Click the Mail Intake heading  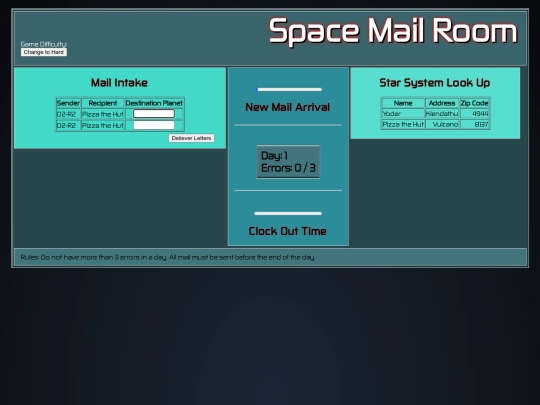120,83
